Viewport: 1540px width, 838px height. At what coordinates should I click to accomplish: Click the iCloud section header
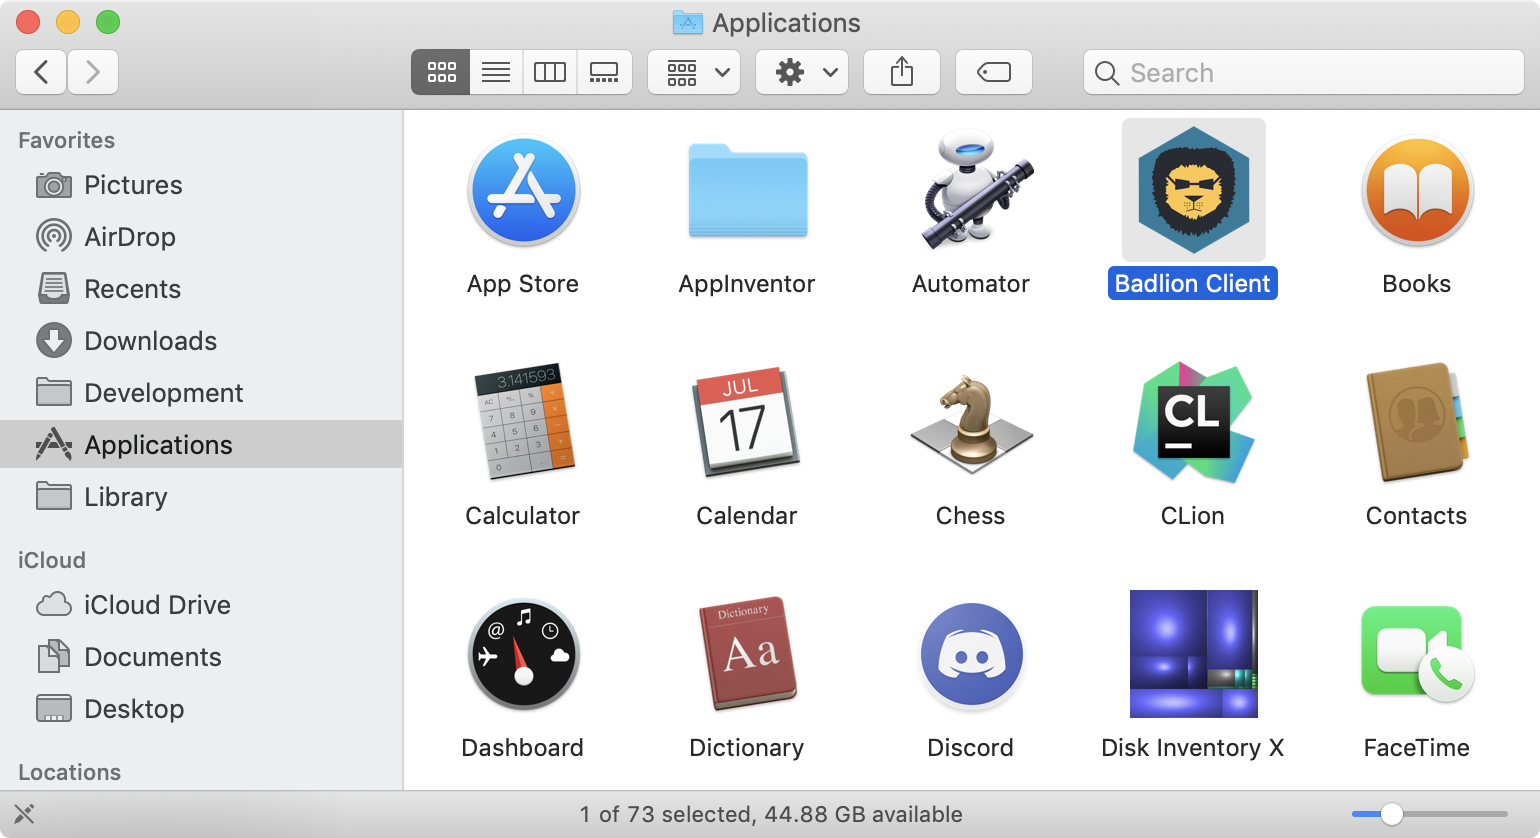(52, 560)
